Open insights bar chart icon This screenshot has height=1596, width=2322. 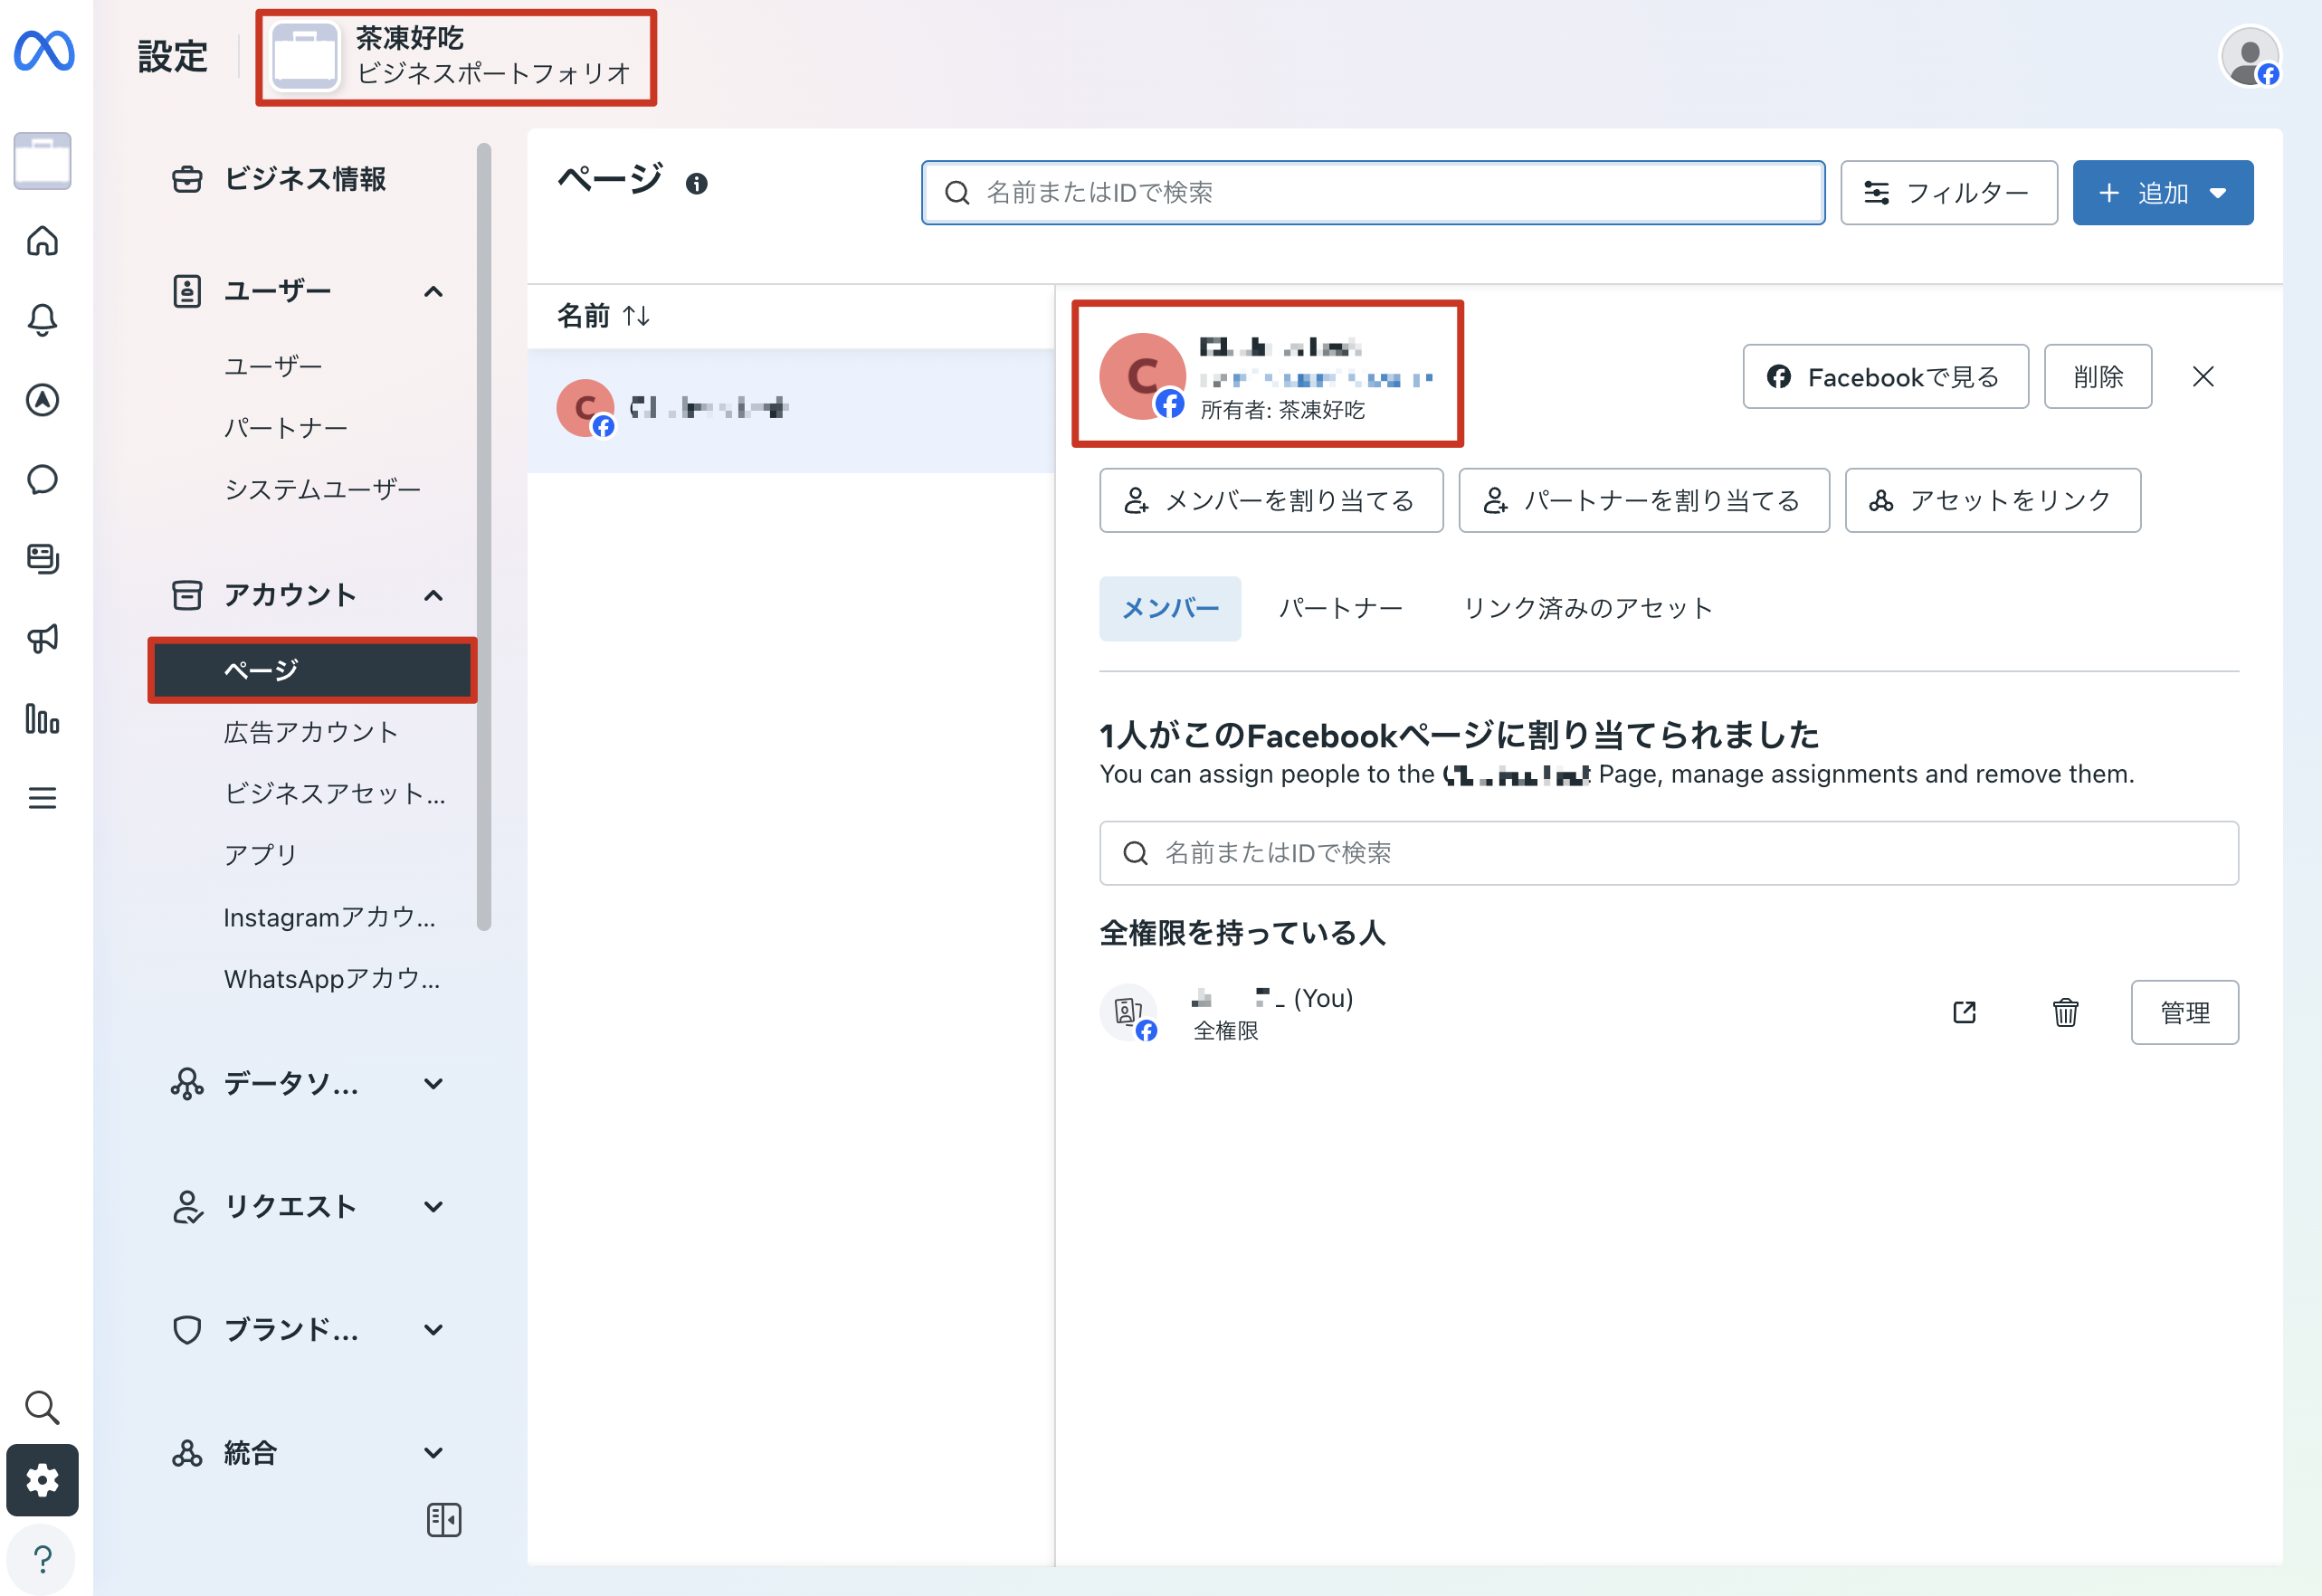coord(42,718)
